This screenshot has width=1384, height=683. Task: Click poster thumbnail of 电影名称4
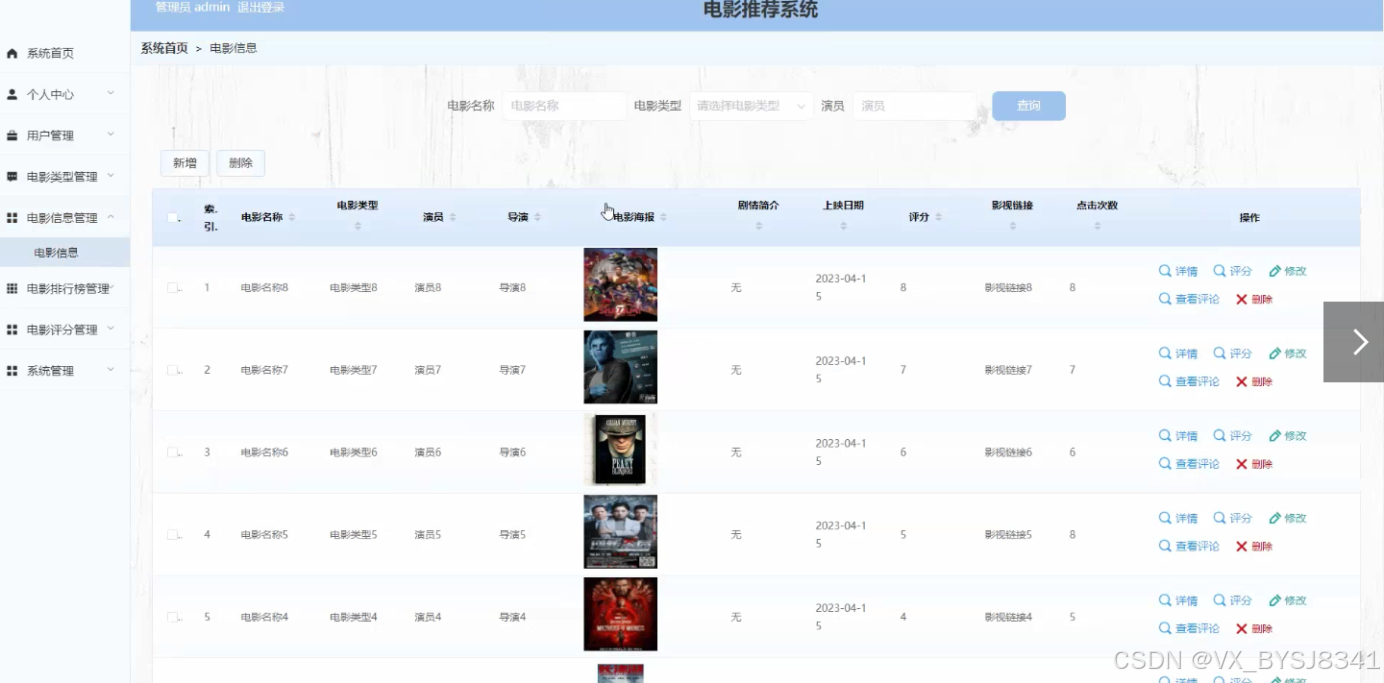coord(620,614)
